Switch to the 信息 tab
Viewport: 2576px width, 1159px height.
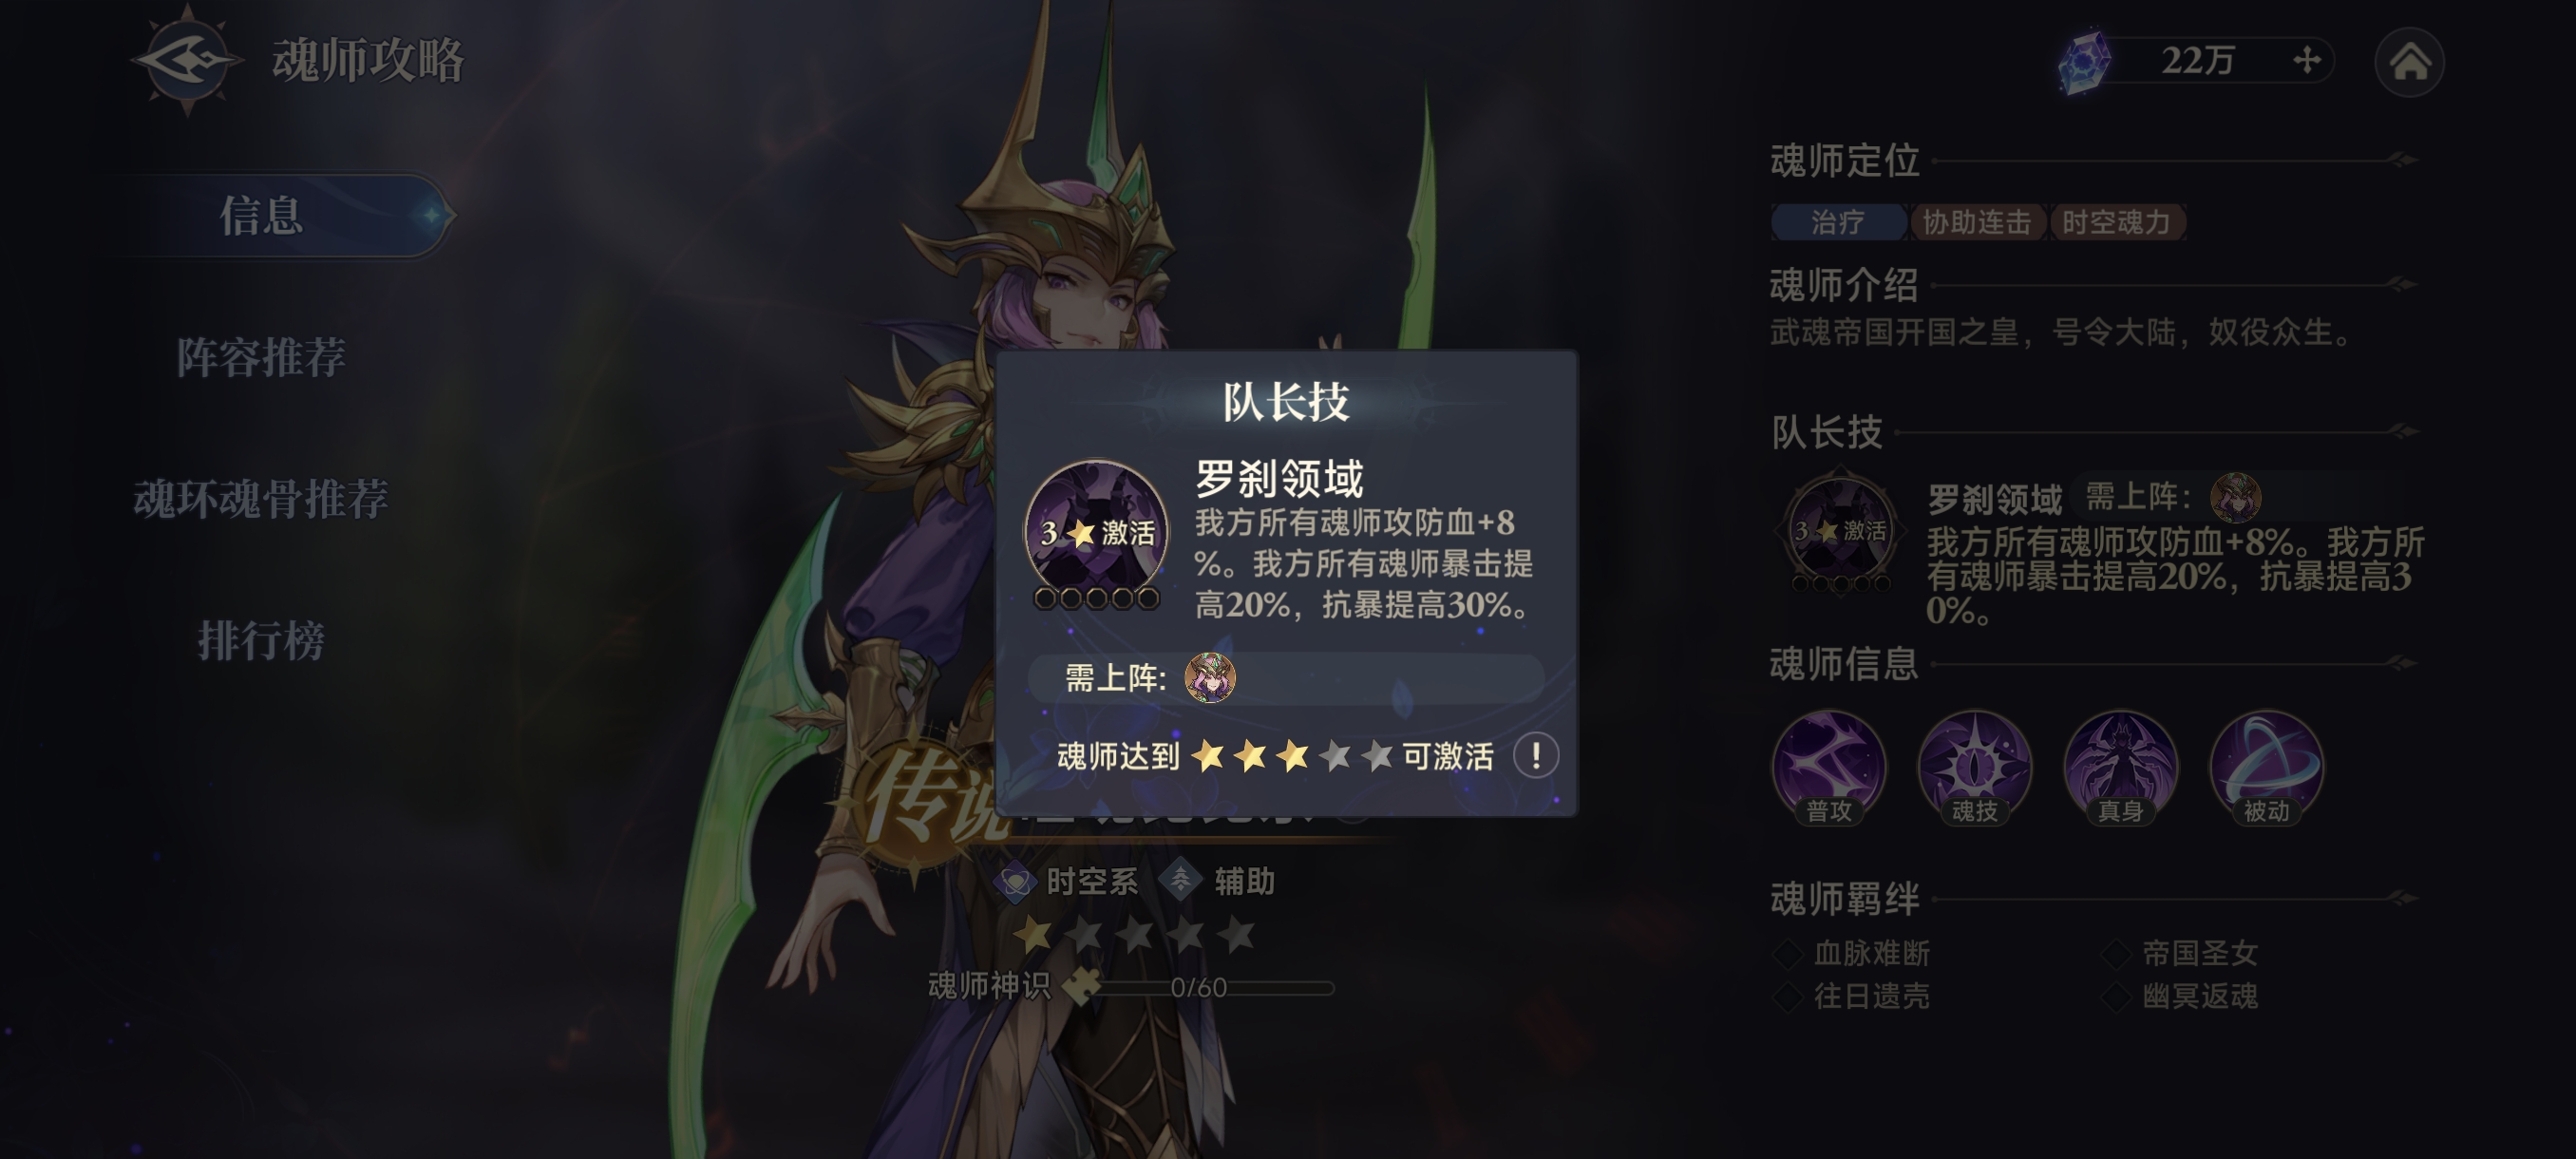pyautogui.click(x=262, y=215)
